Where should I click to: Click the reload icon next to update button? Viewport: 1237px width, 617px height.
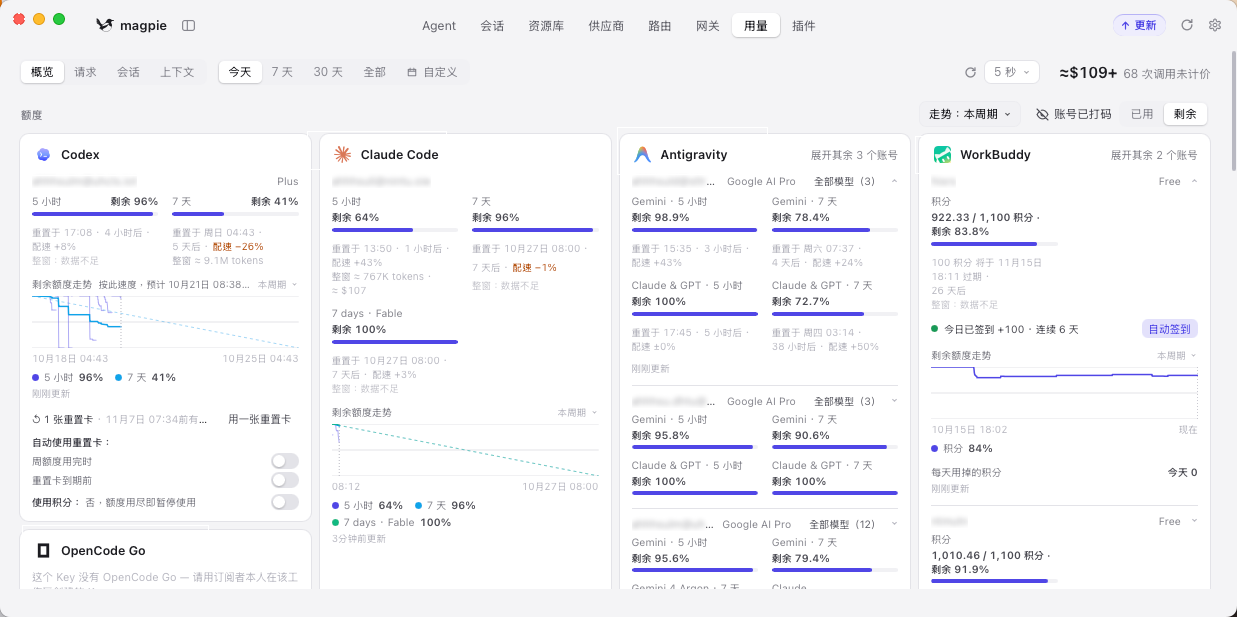click(x=1187, y=25)
